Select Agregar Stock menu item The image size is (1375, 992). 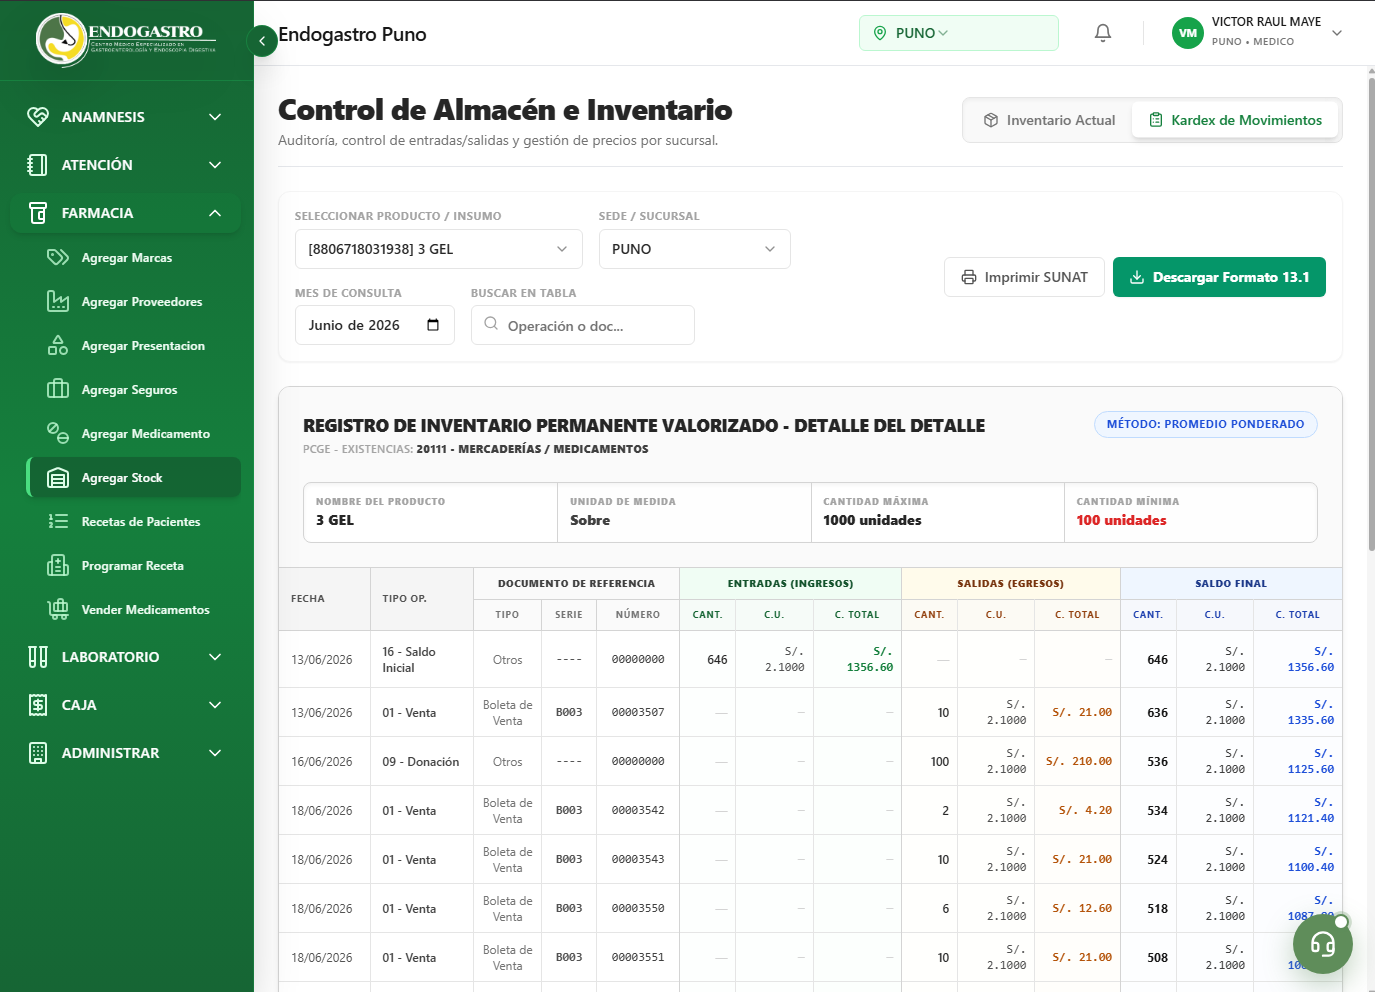click(x=134, y=478)
